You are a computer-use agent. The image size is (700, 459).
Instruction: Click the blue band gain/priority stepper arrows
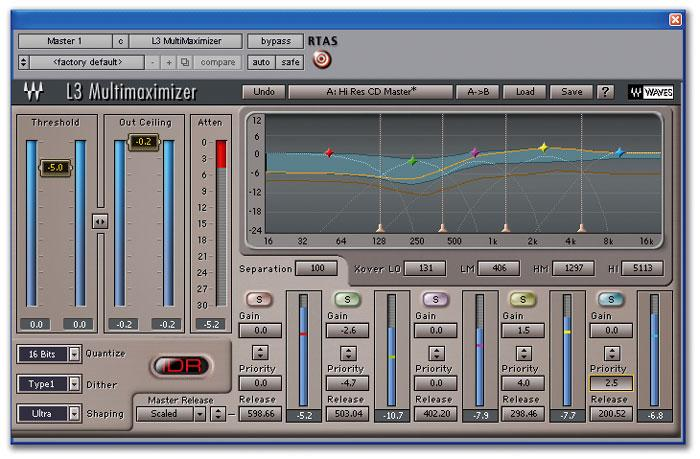pyautogui.click(x=612, y=353)
